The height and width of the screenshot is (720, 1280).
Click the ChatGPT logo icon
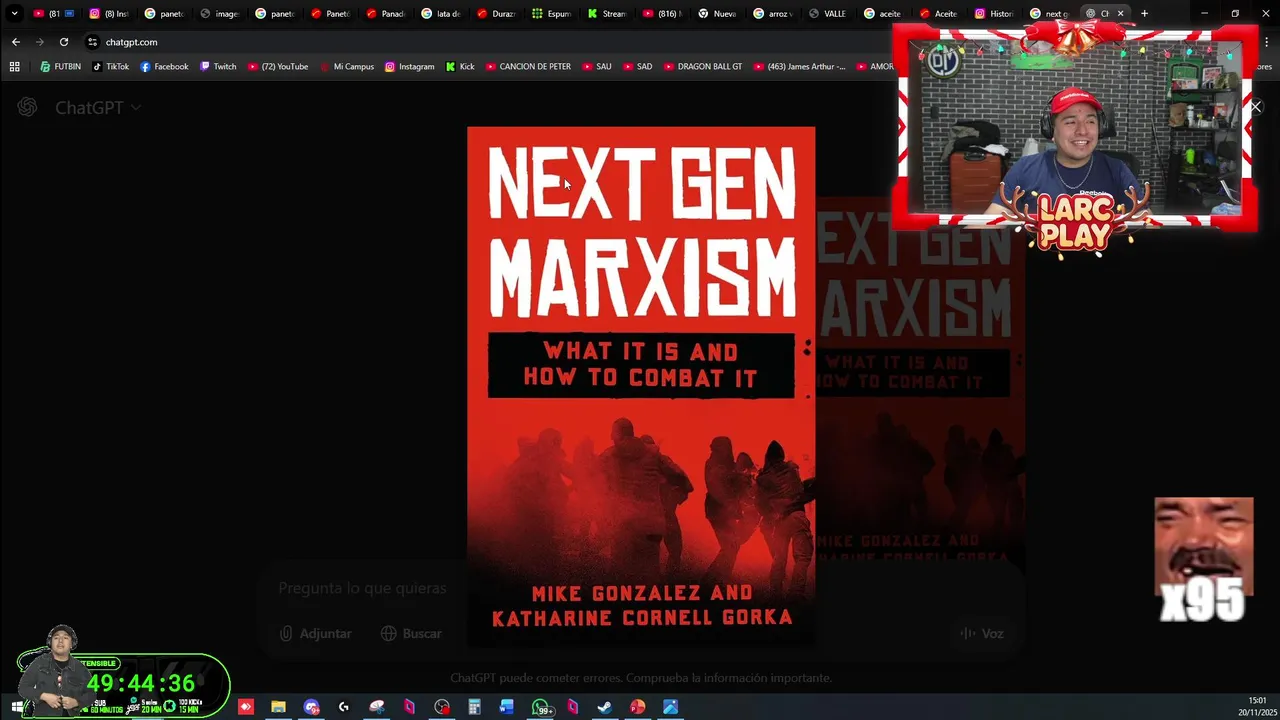(x=27, y=107)
